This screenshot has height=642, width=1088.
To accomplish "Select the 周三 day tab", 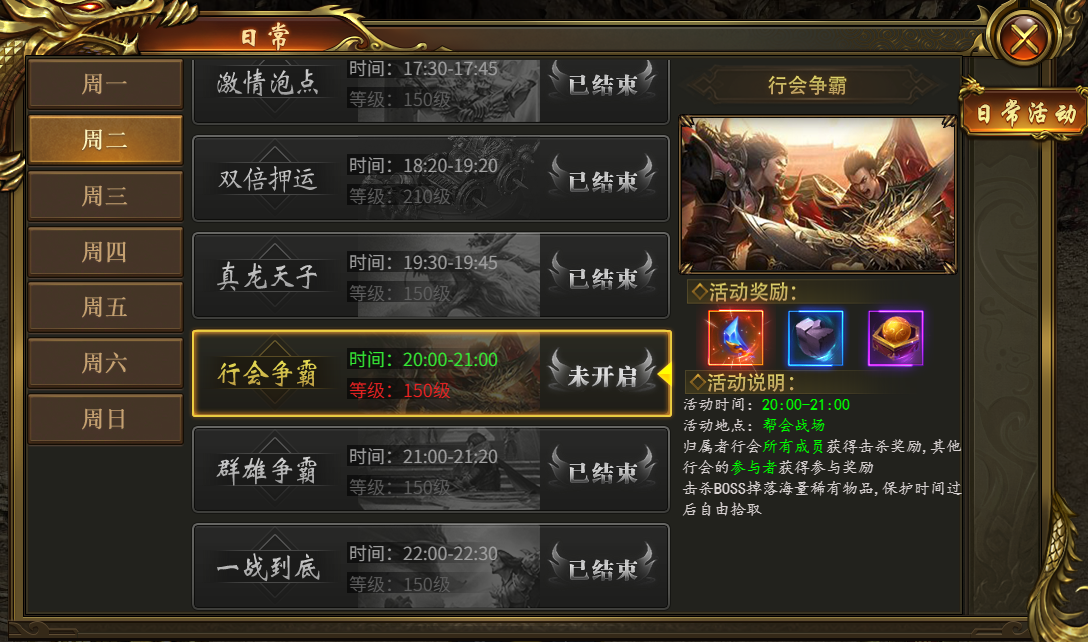I will [105, 196].
